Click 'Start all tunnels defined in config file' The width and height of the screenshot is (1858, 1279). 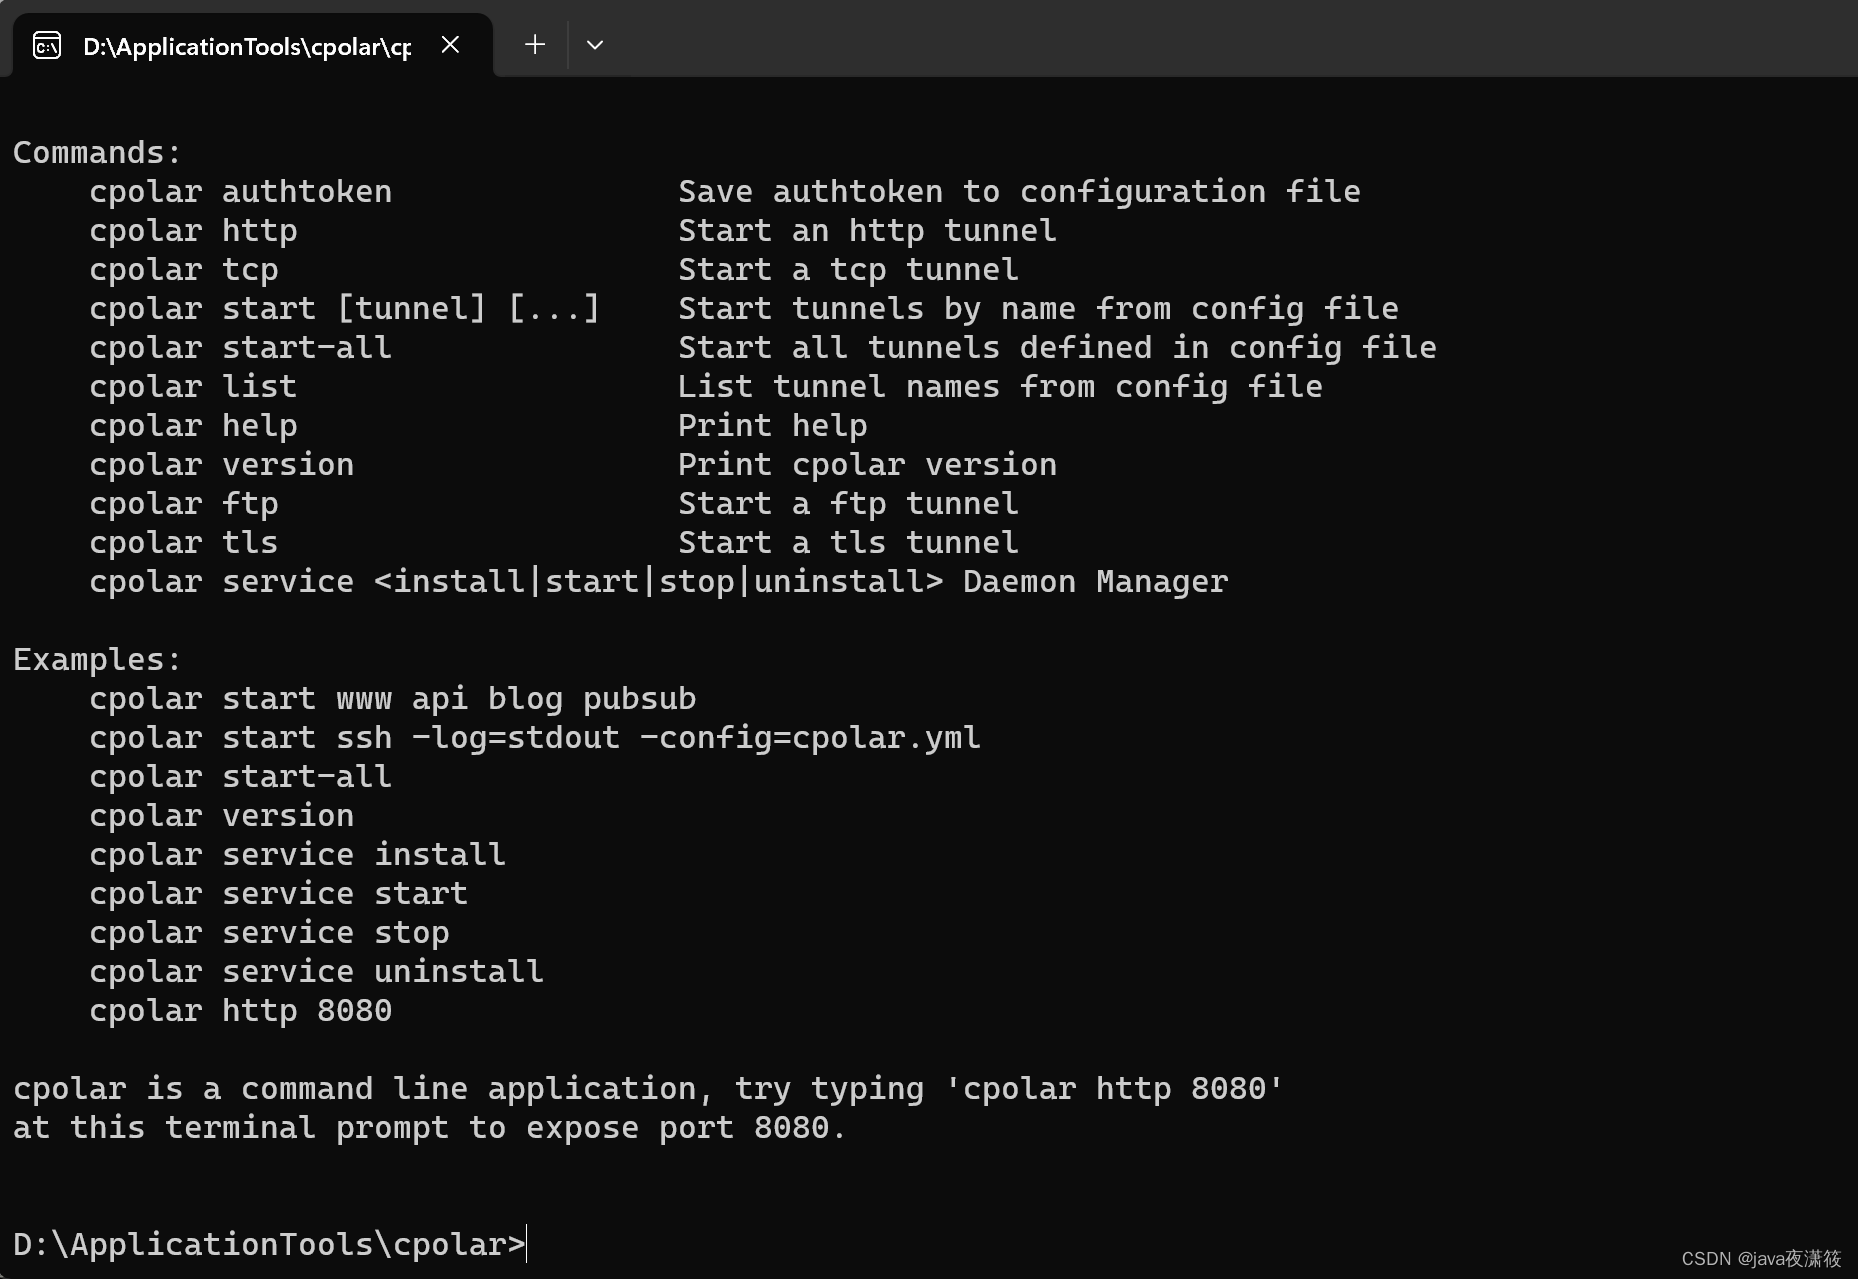(x=1057, y=348)
